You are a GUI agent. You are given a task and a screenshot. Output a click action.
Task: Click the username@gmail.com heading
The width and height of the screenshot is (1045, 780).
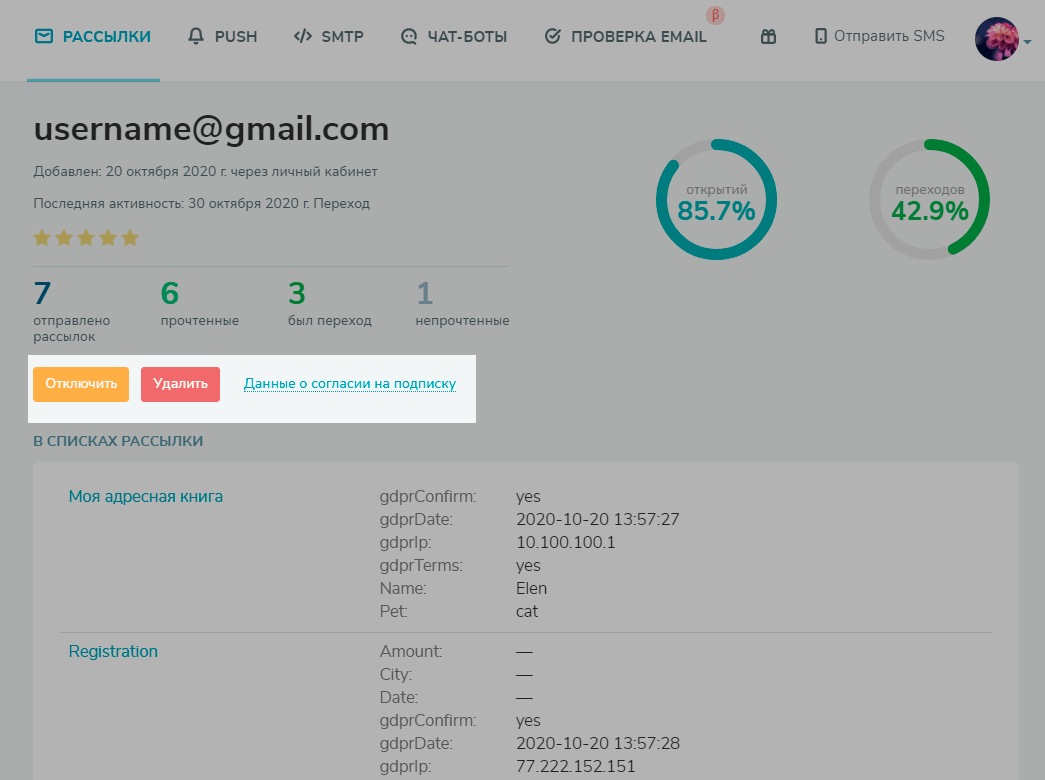point(211,129)
